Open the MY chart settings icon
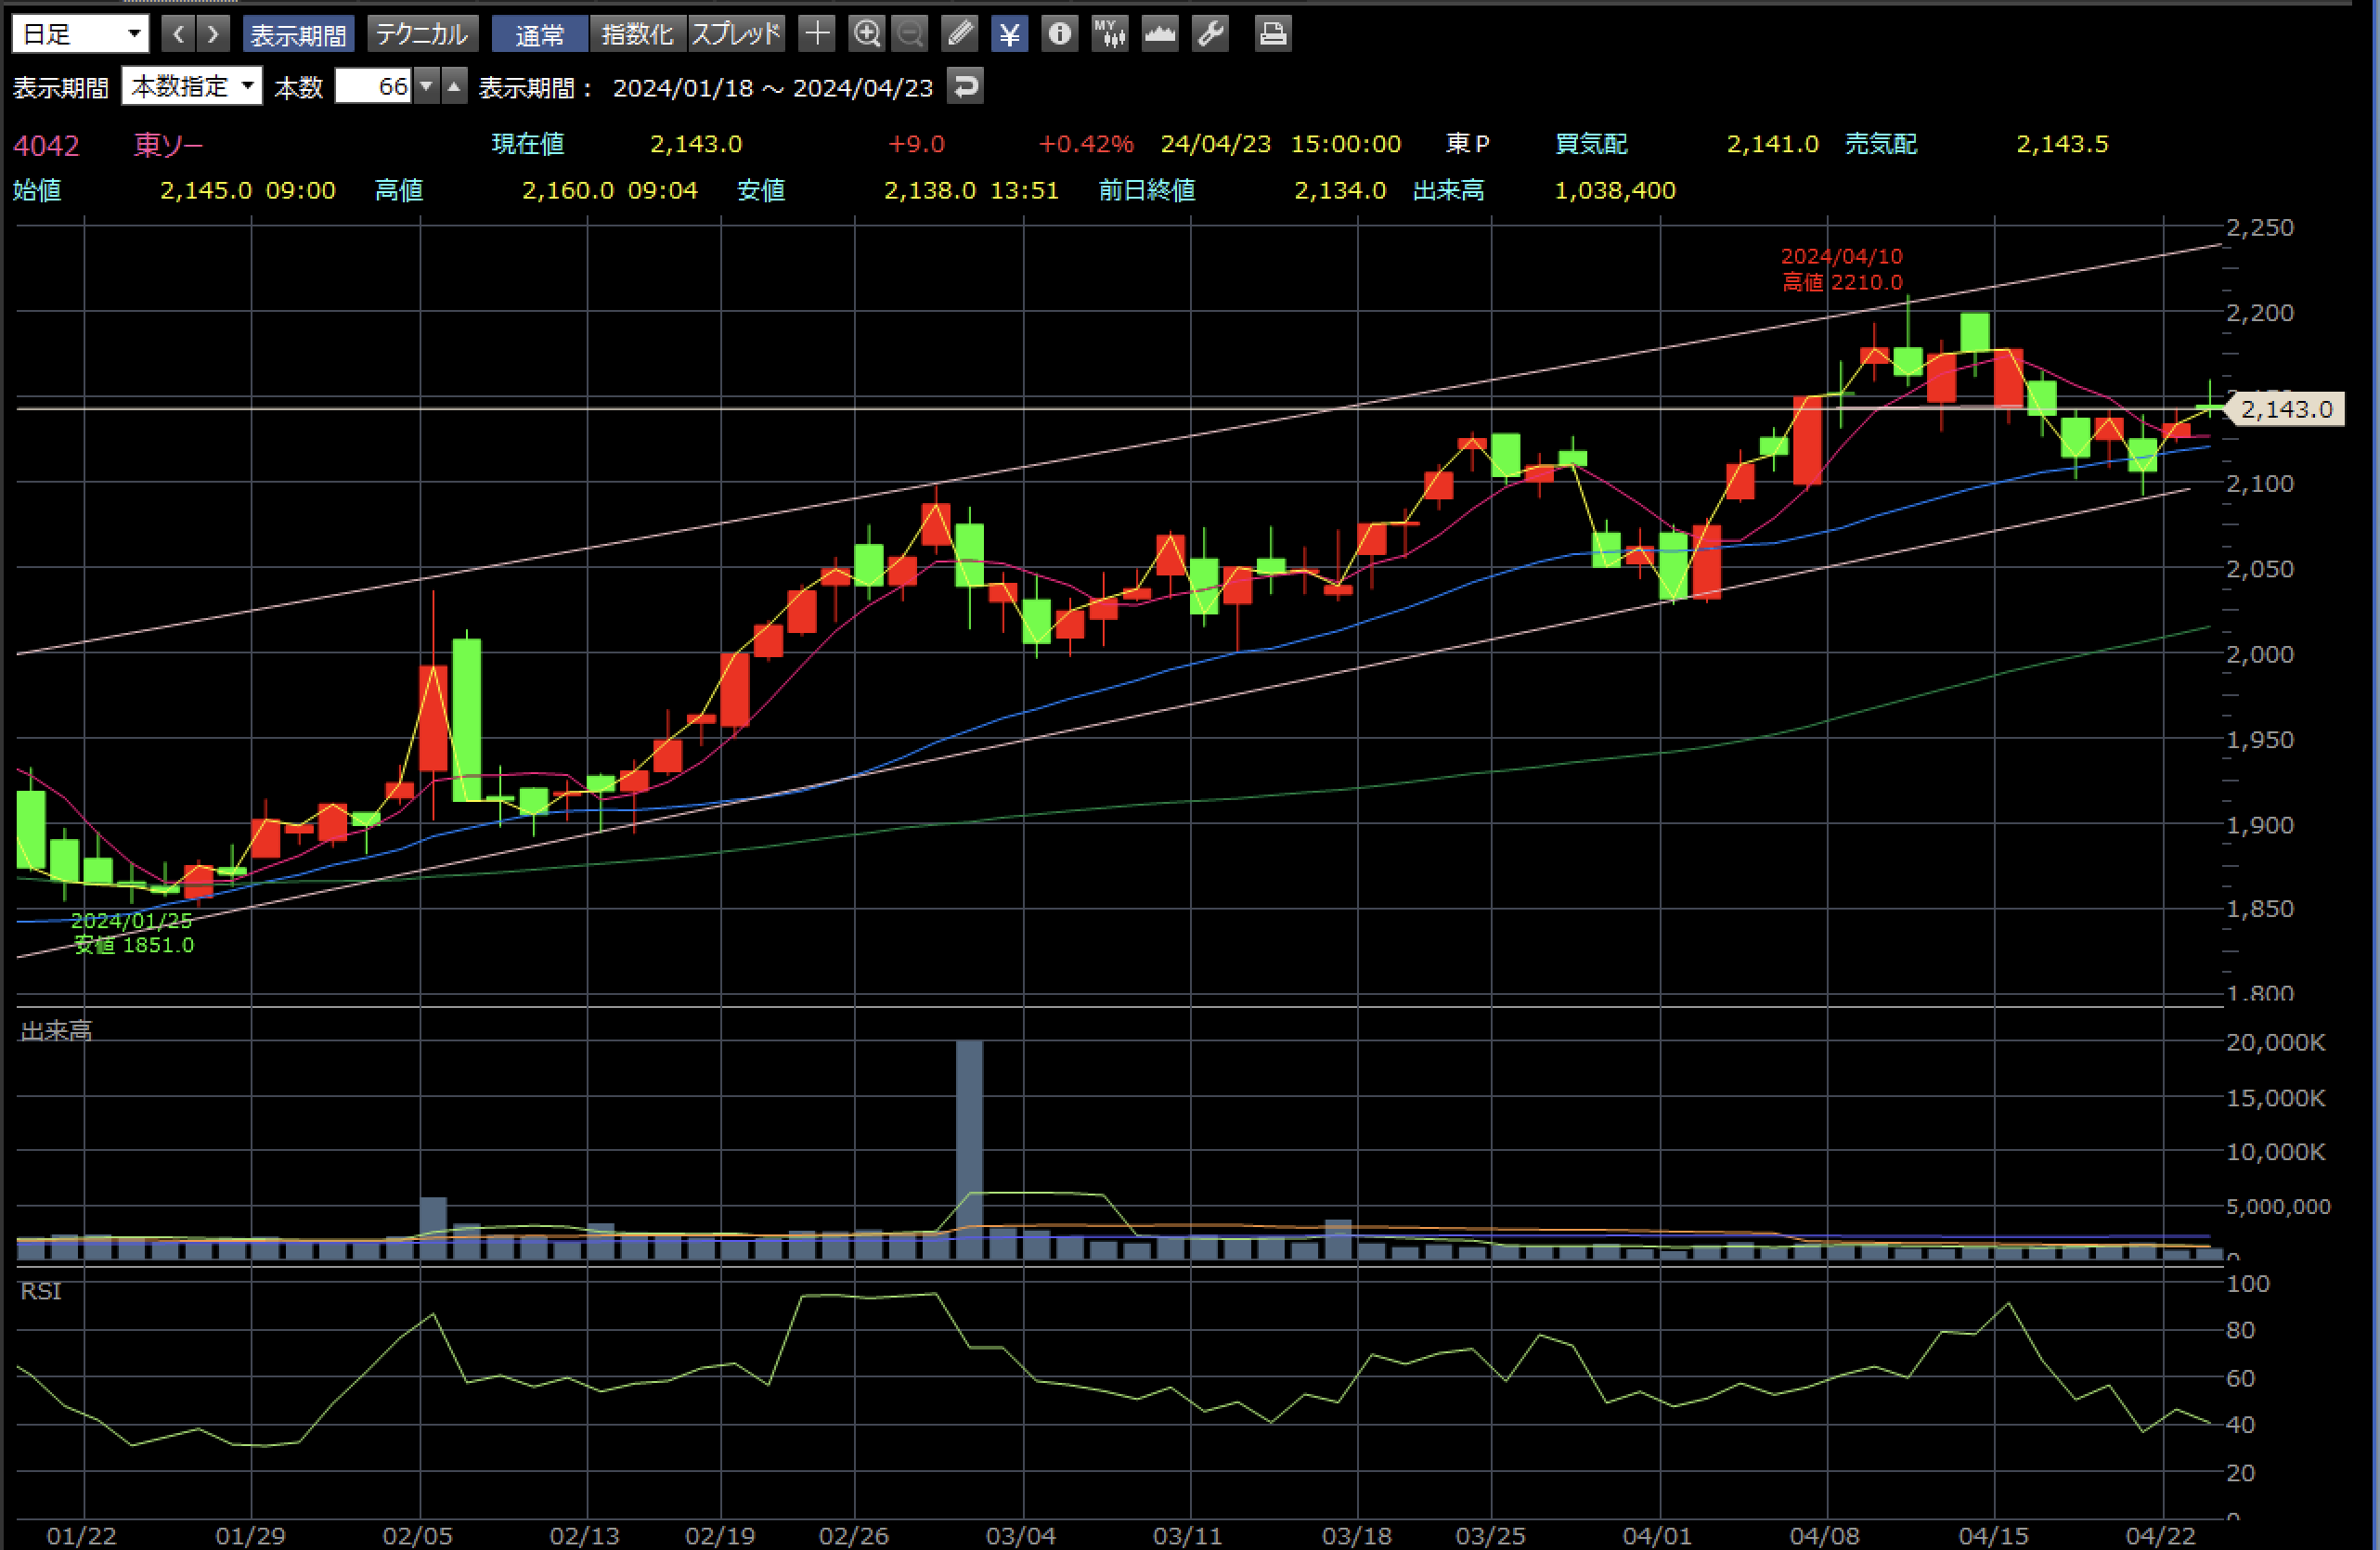 coord(1109,34)
